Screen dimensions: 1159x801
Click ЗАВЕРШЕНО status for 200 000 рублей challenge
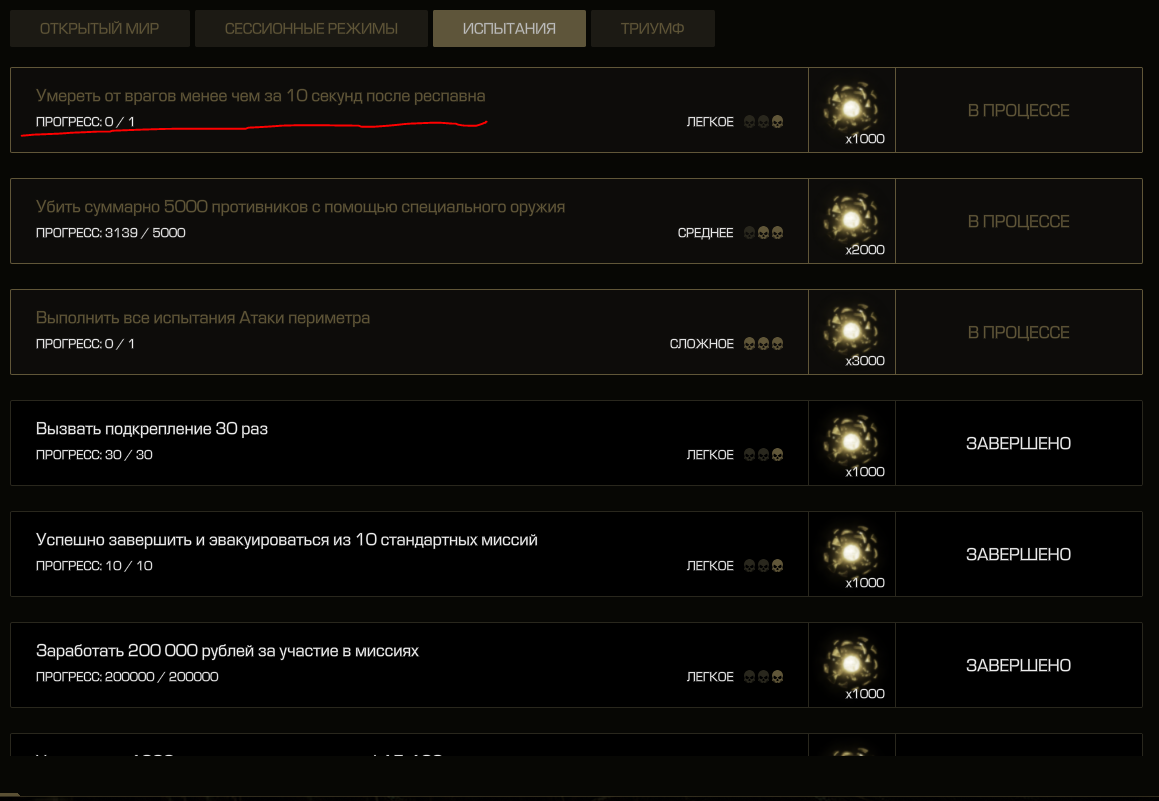click(x=1019, y=665)
